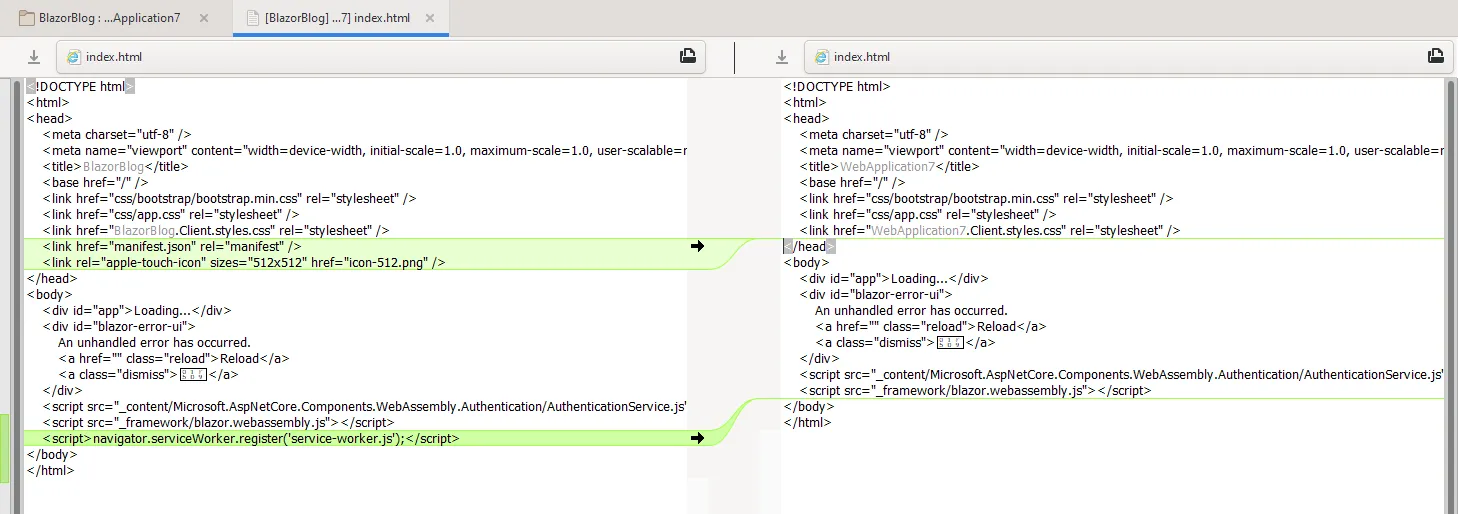This screenshot has width=1458, height=514.
Task: Click the apple-touch-icon link line
Action: pos(243,262)
